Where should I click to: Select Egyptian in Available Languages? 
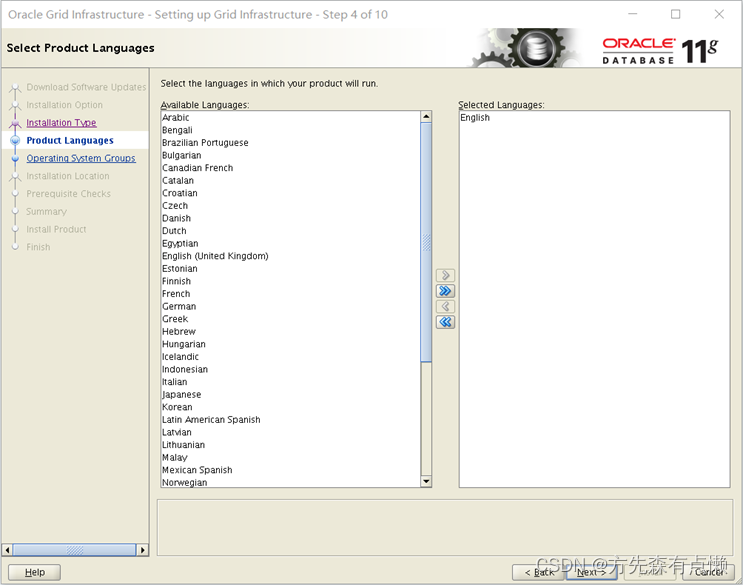pos(290,243)
